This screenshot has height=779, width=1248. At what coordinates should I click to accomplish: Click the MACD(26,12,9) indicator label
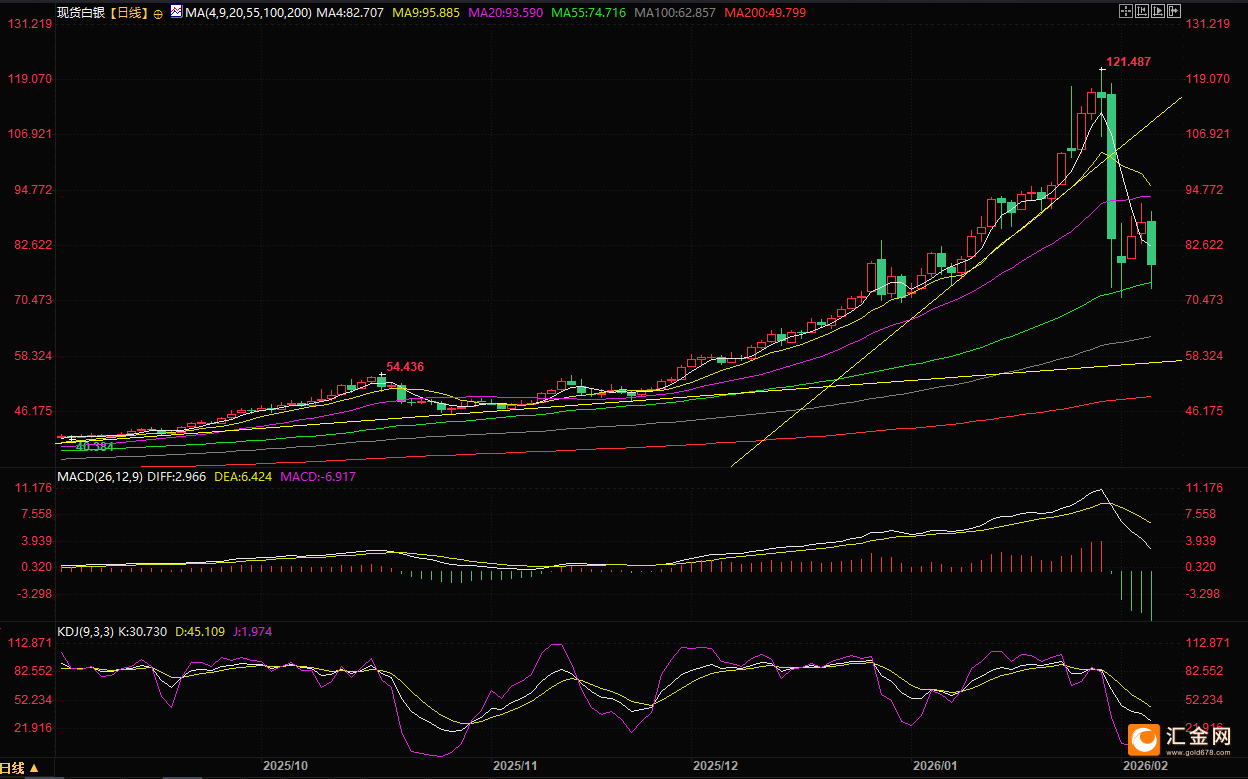click(99, 477)
